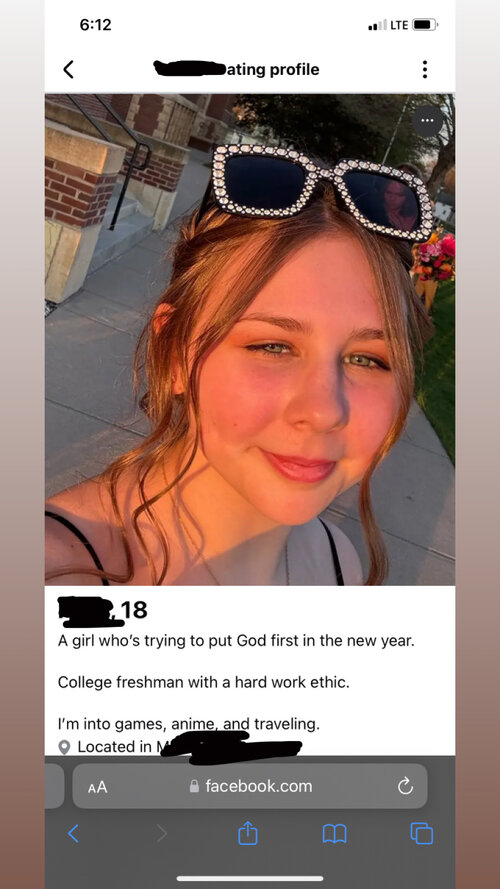
Task: Switch to the adjacent tab peeking at left edge
Action: pyautogui.click(x=54, y=786)
